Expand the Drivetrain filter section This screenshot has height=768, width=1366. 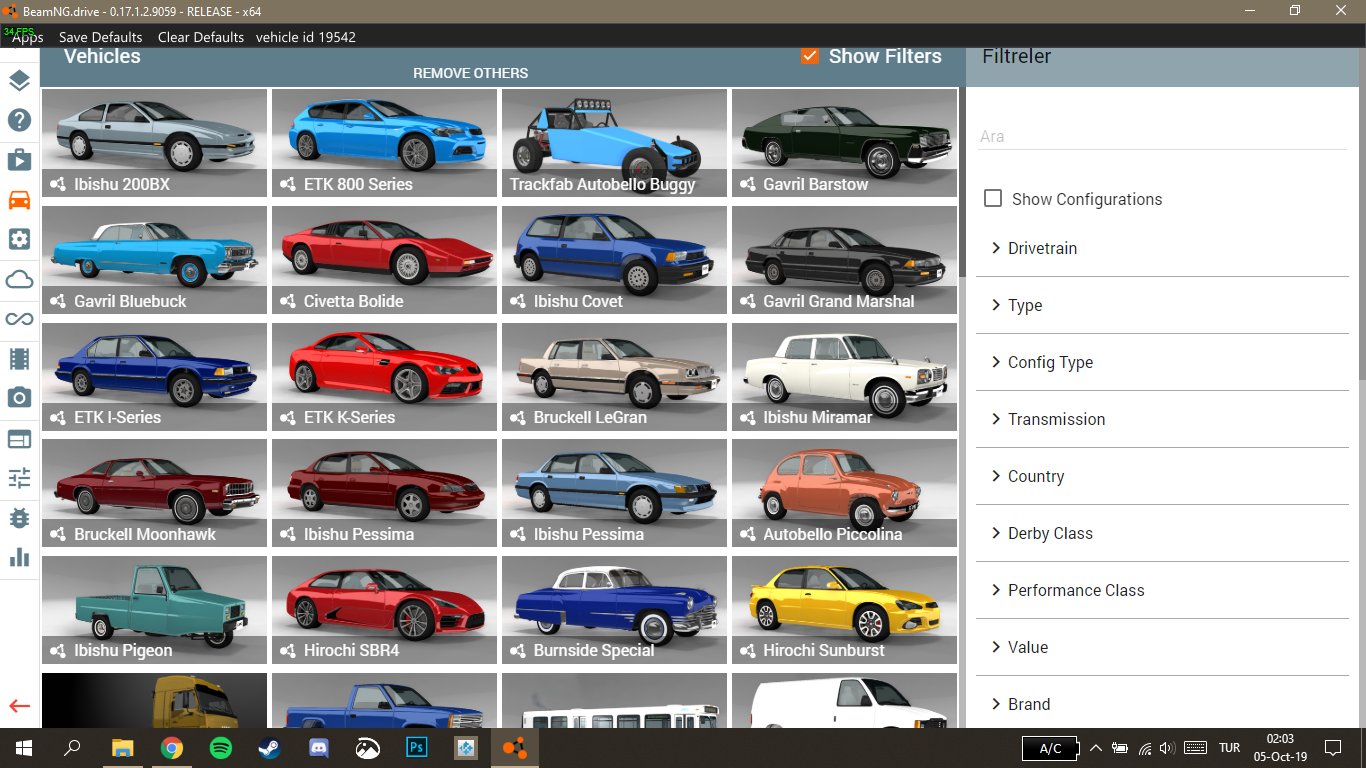(1042, 248)
